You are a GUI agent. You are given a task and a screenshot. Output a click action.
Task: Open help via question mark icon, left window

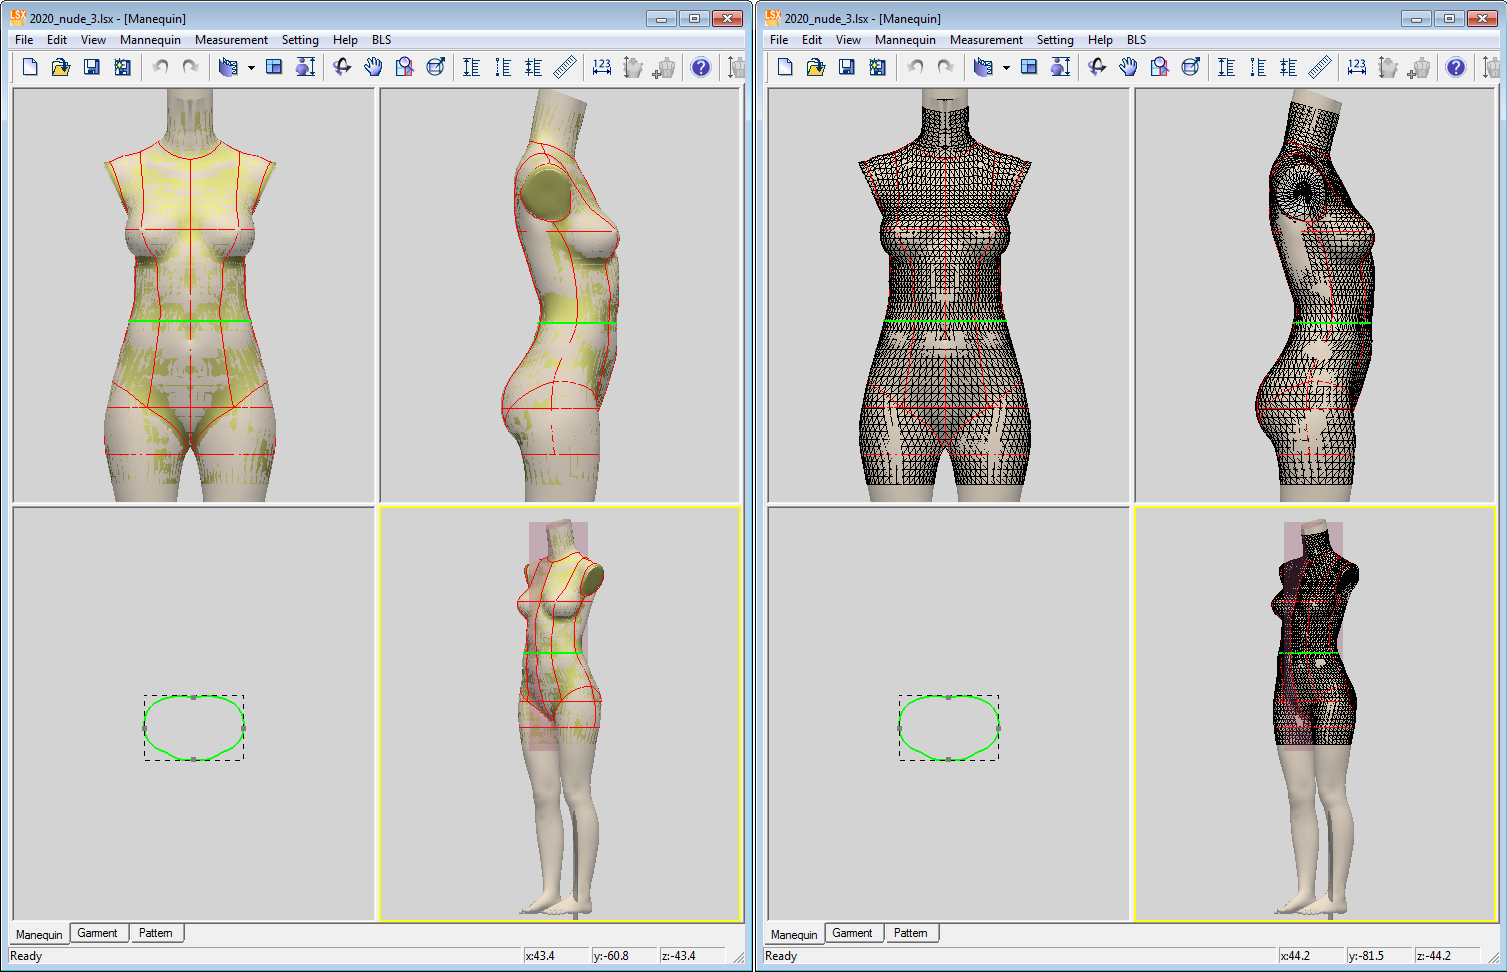701,67
